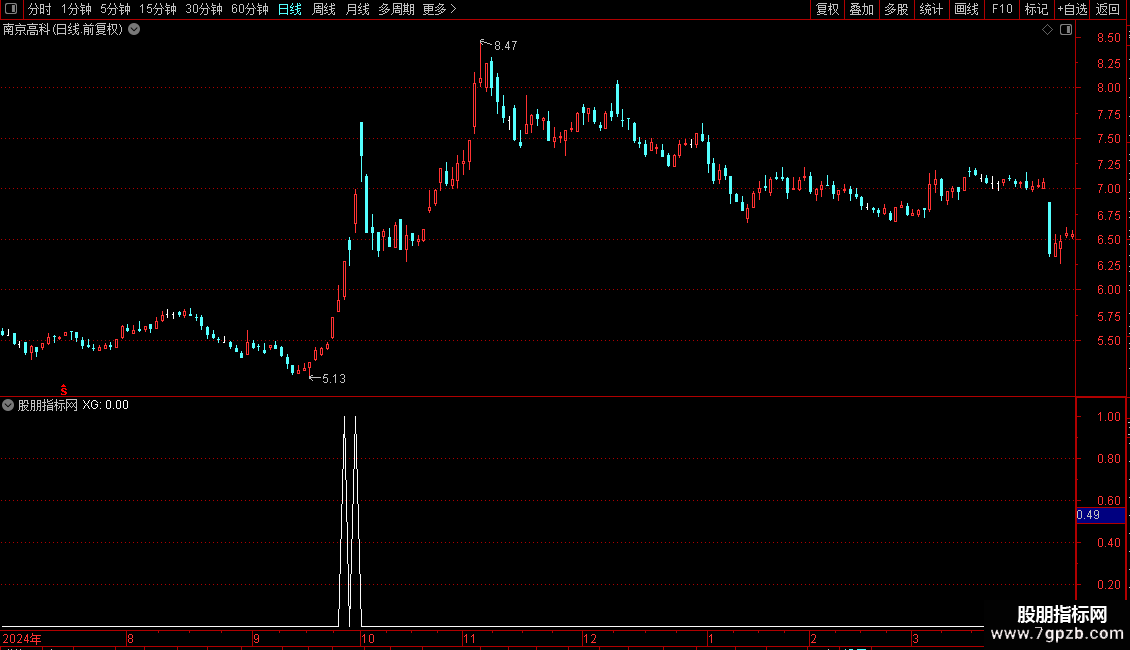Click the month 12 marker on time axis

[x=590, y=638]
